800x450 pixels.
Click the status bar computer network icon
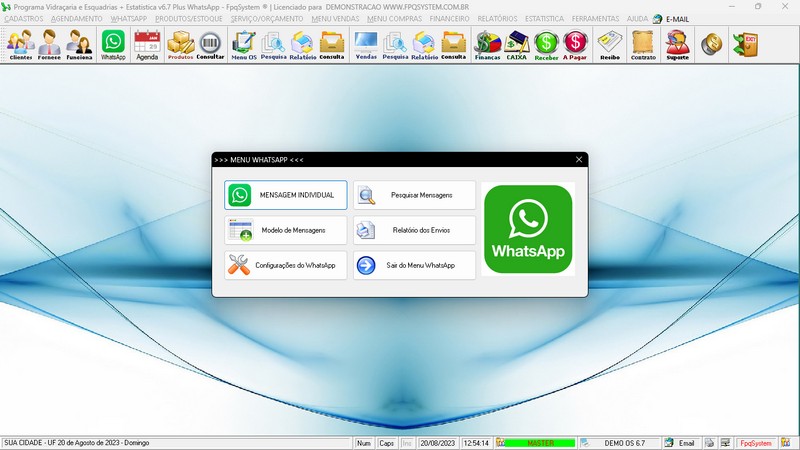[x=725, y=443]
